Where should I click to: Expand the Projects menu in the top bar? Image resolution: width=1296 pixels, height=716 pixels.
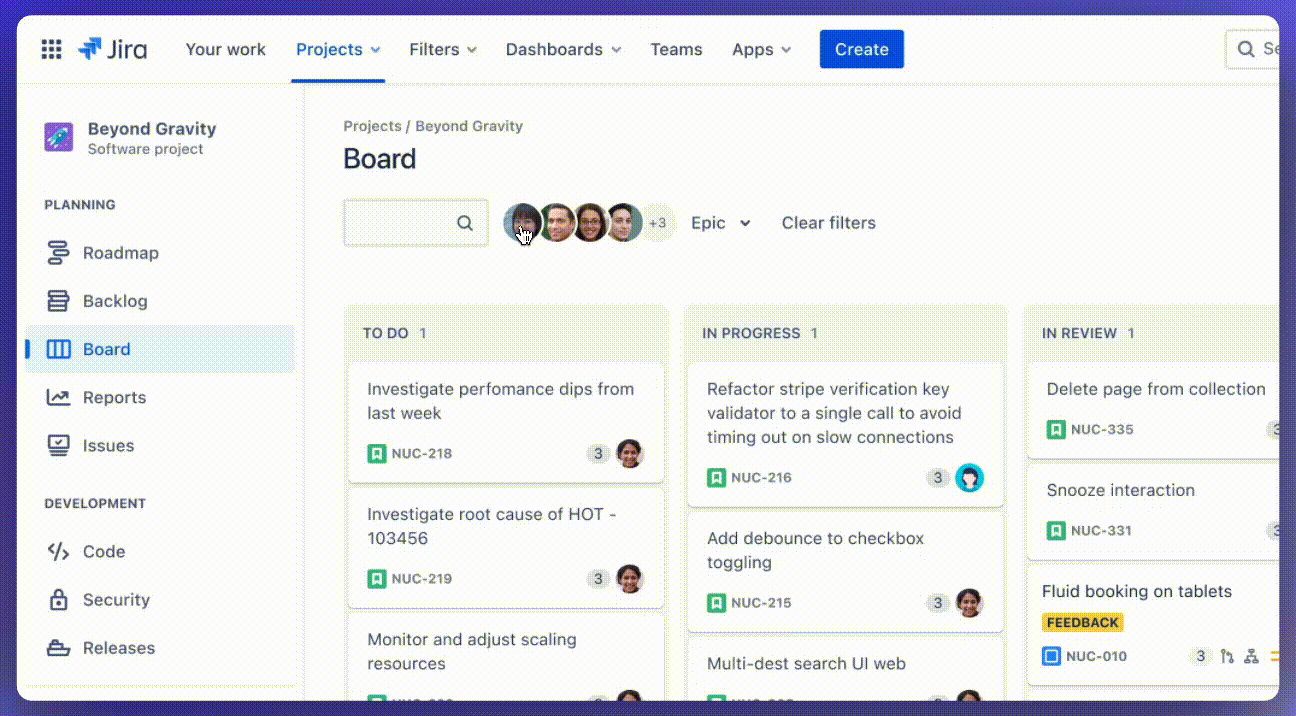click(338, 49)
